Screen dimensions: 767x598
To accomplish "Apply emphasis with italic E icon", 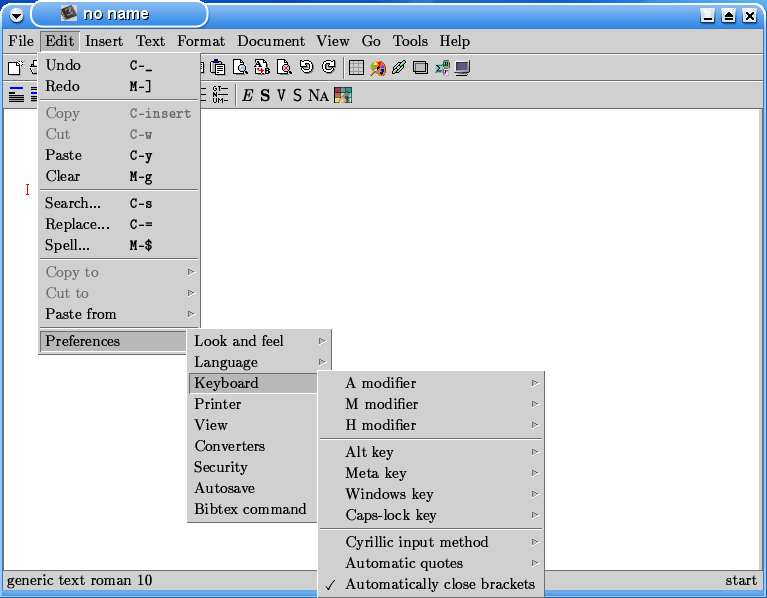I will 248,95.
